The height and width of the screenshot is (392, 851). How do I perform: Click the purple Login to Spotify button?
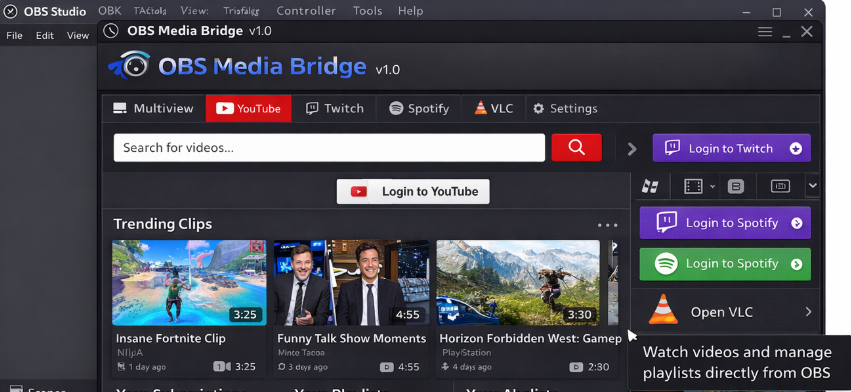(725, 223)
